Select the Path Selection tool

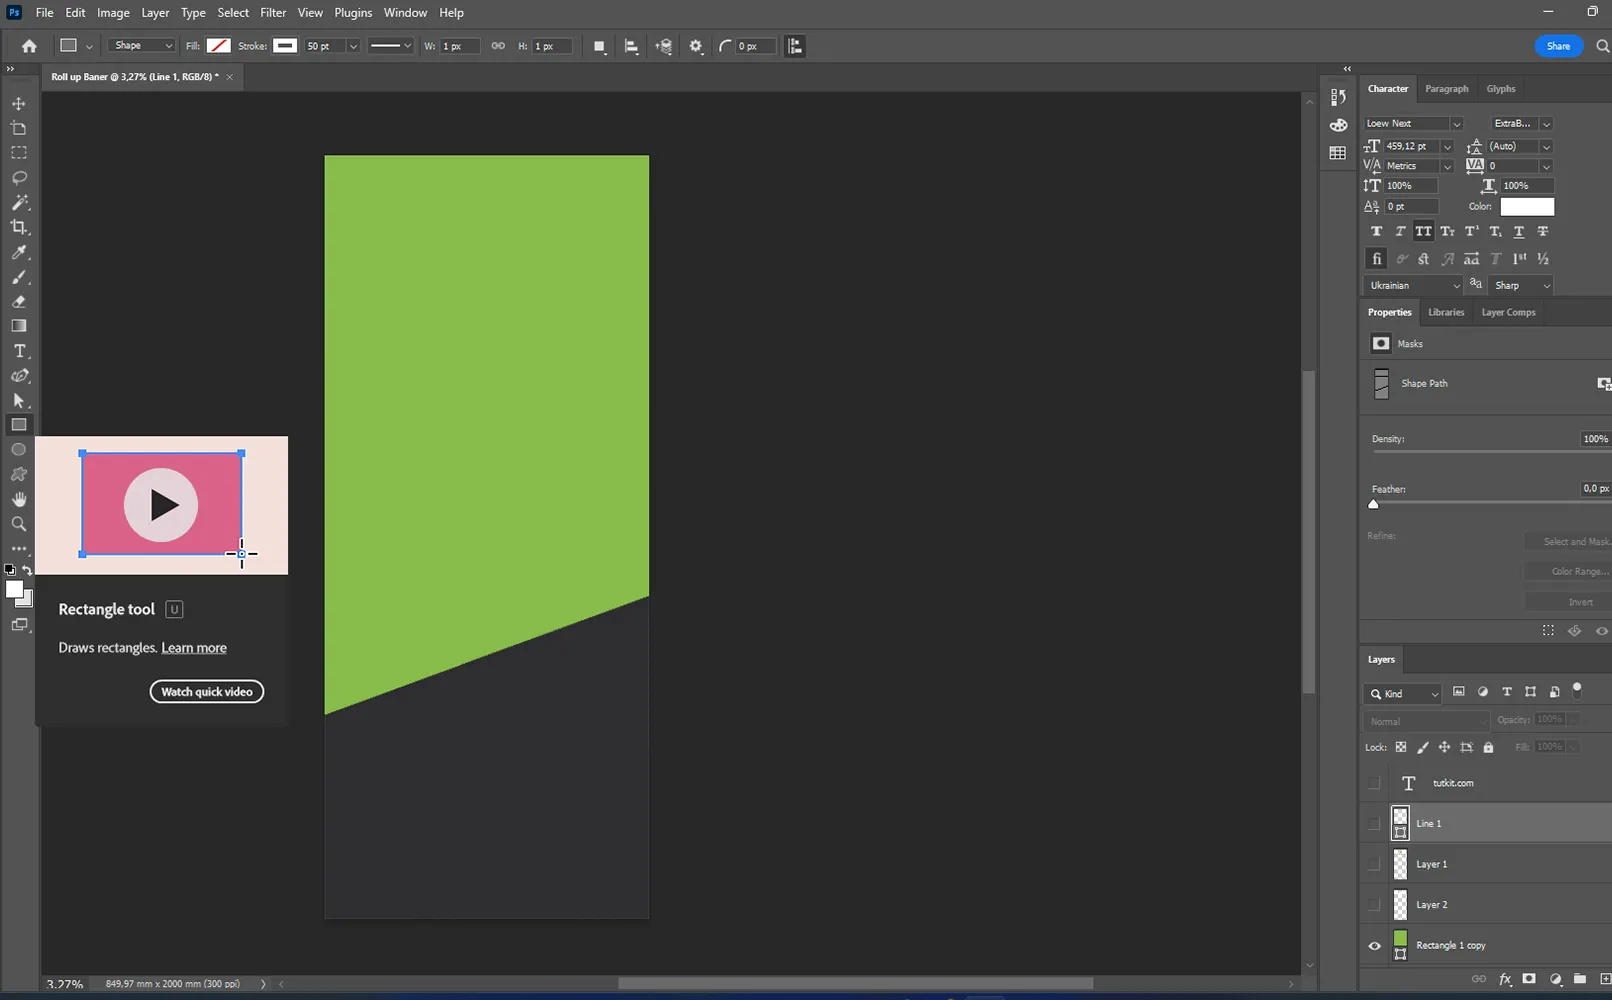(x=19, y=400)
